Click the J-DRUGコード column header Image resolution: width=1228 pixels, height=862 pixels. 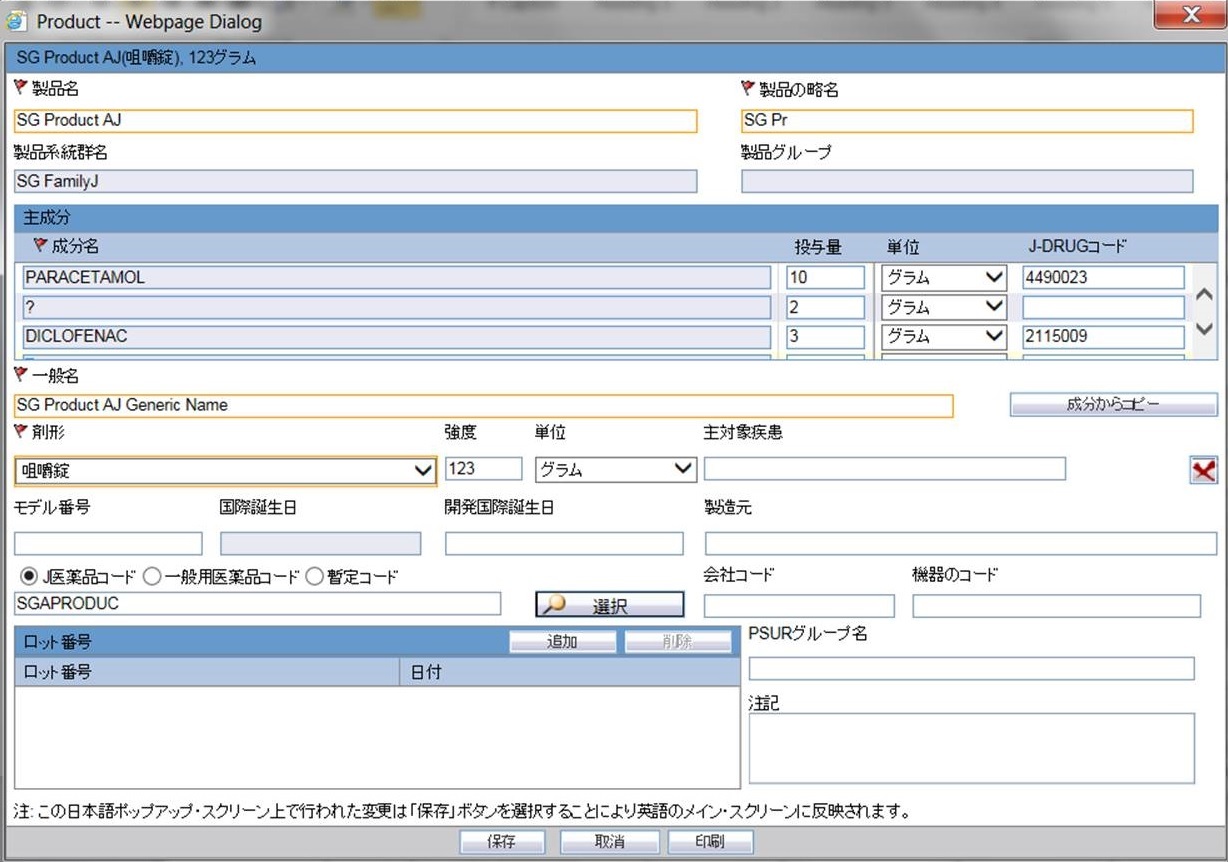[1076, 246]
